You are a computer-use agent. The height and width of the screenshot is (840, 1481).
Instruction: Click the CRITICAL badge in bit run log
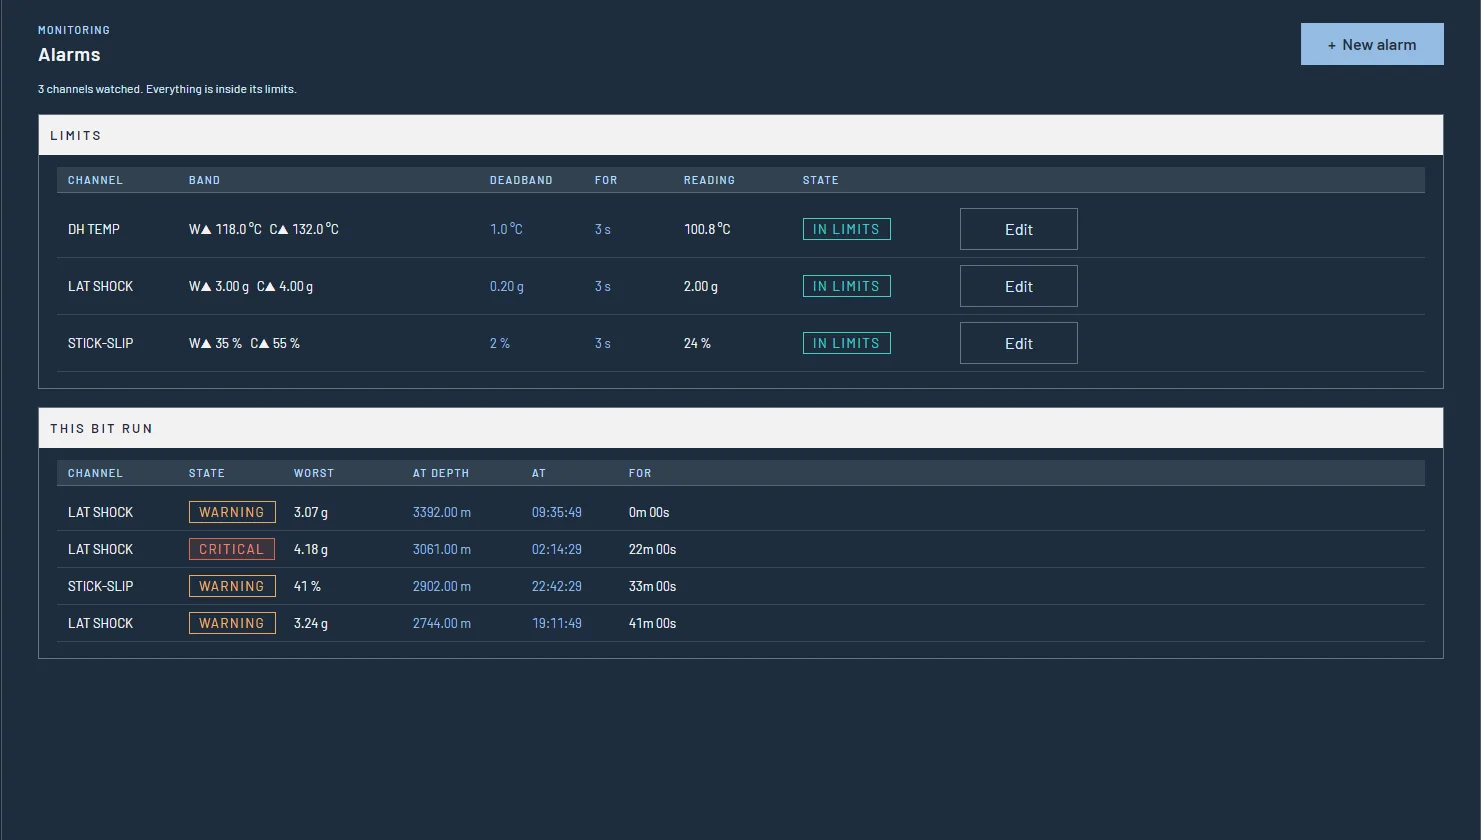(232, 549)
